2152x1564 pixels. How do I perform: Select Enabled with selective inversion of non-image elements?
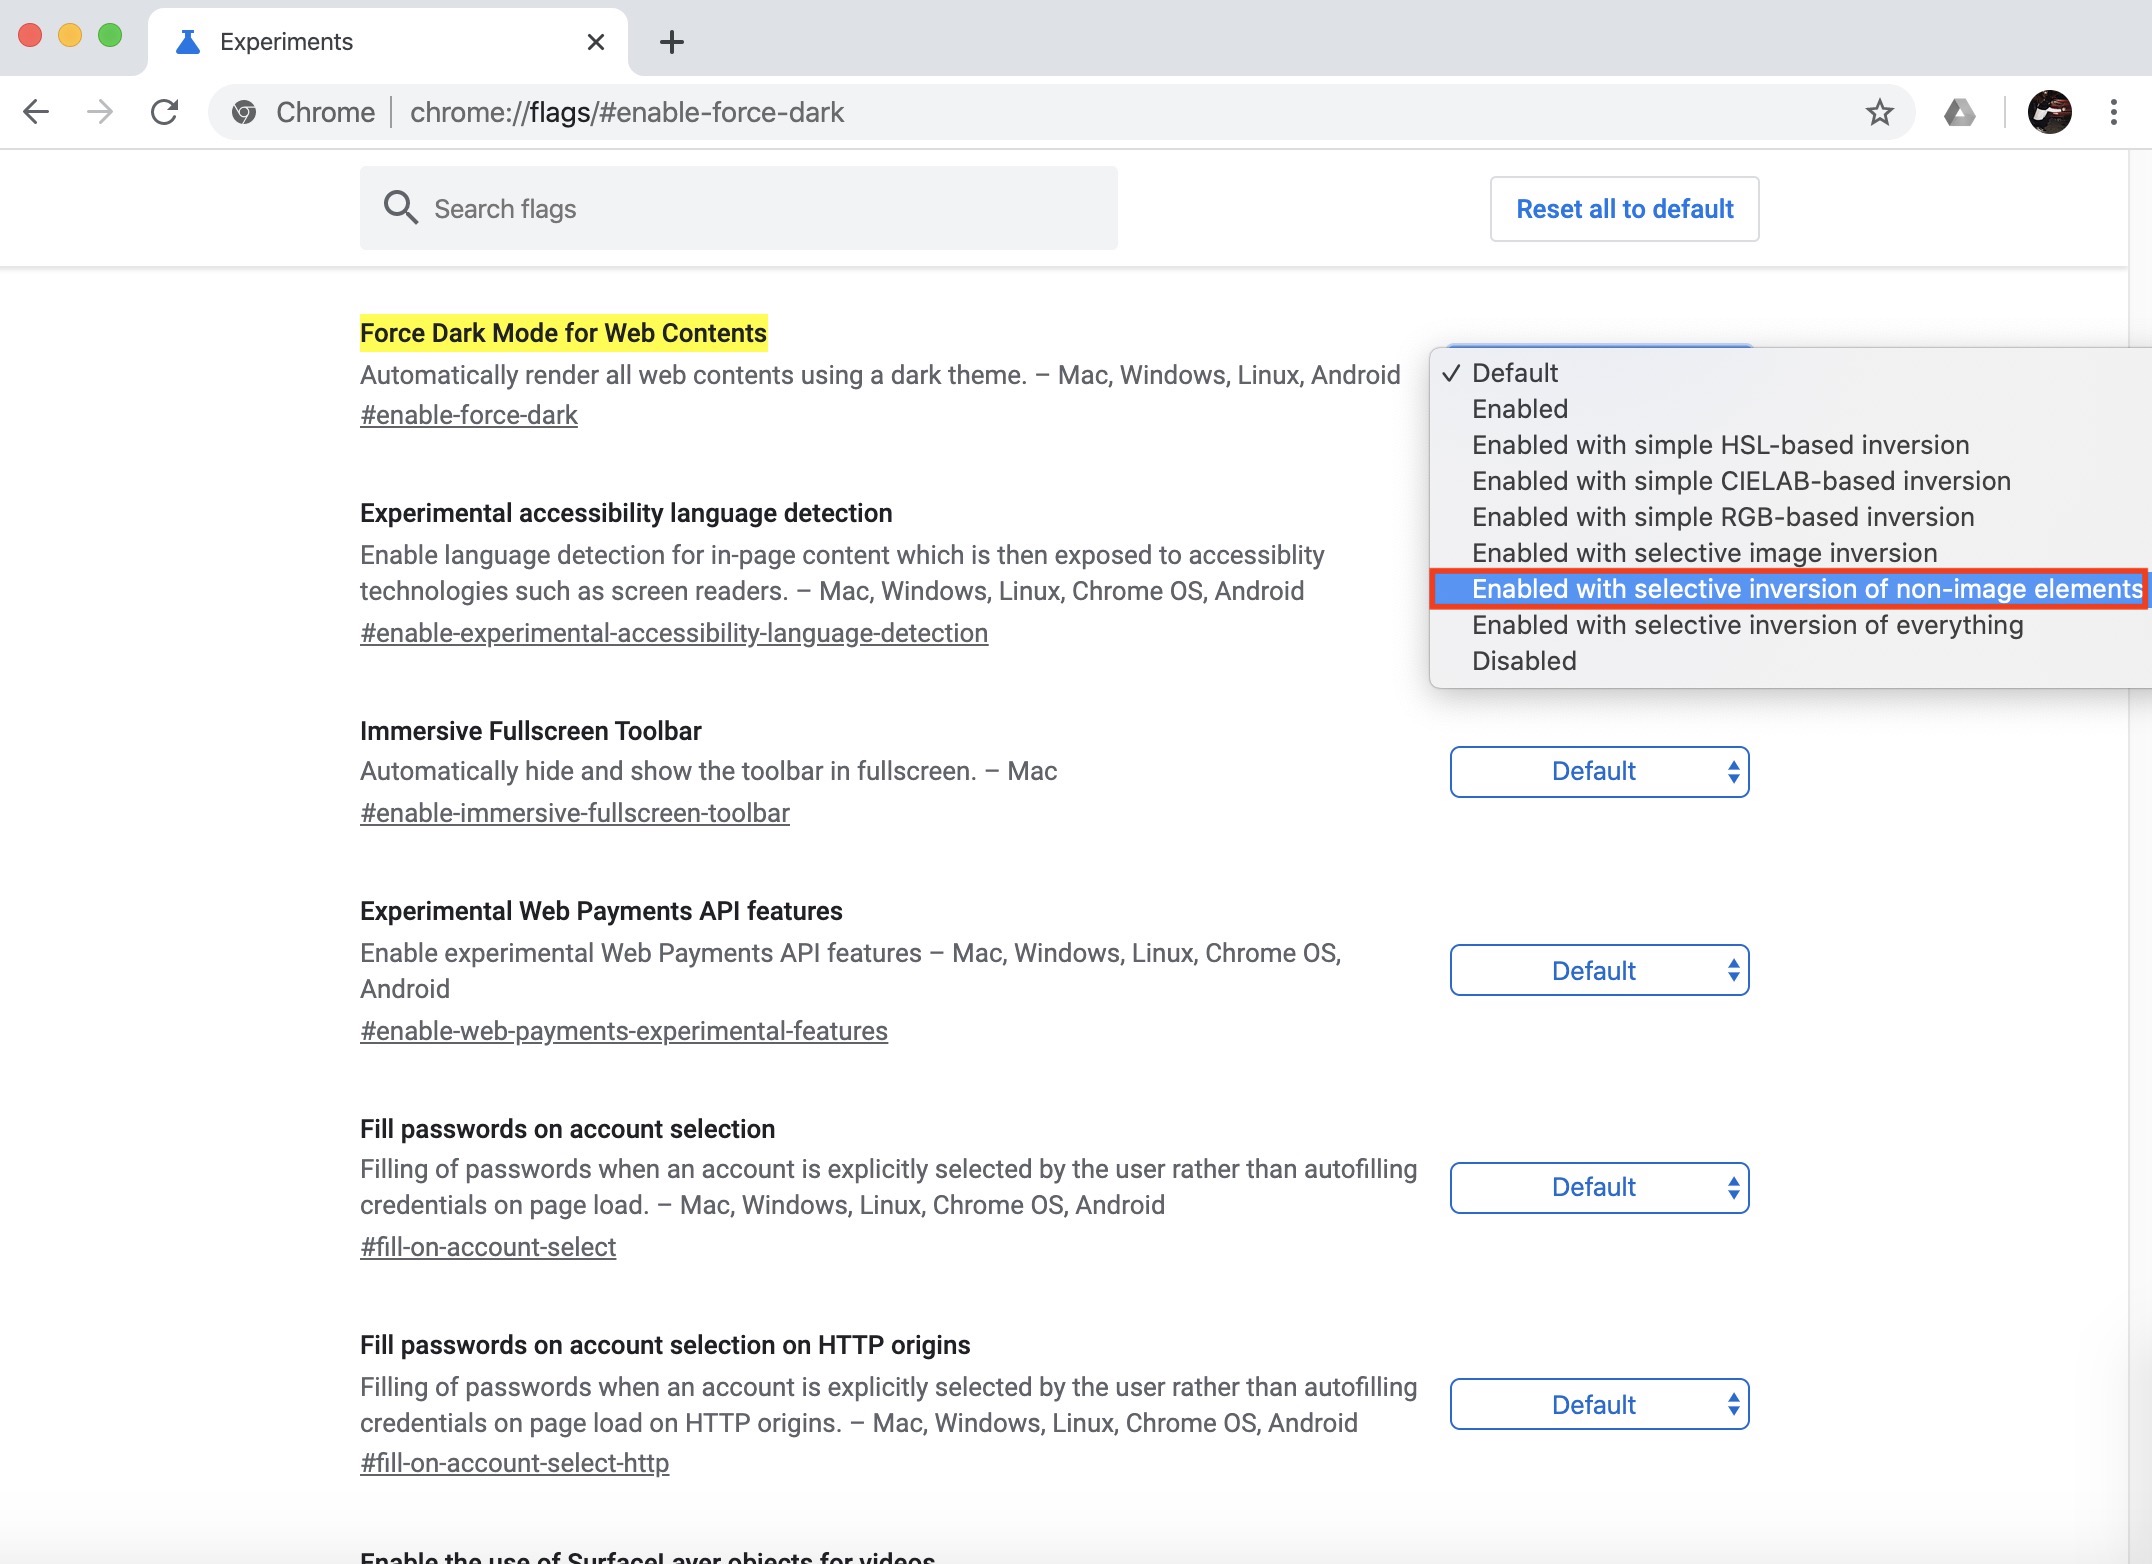tap(1806, 589)
